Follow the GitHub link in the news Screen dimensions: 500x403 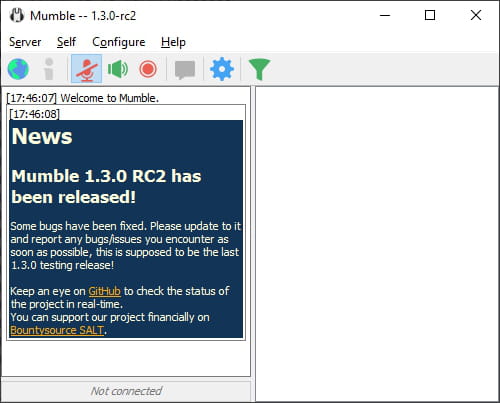[104, 291]
